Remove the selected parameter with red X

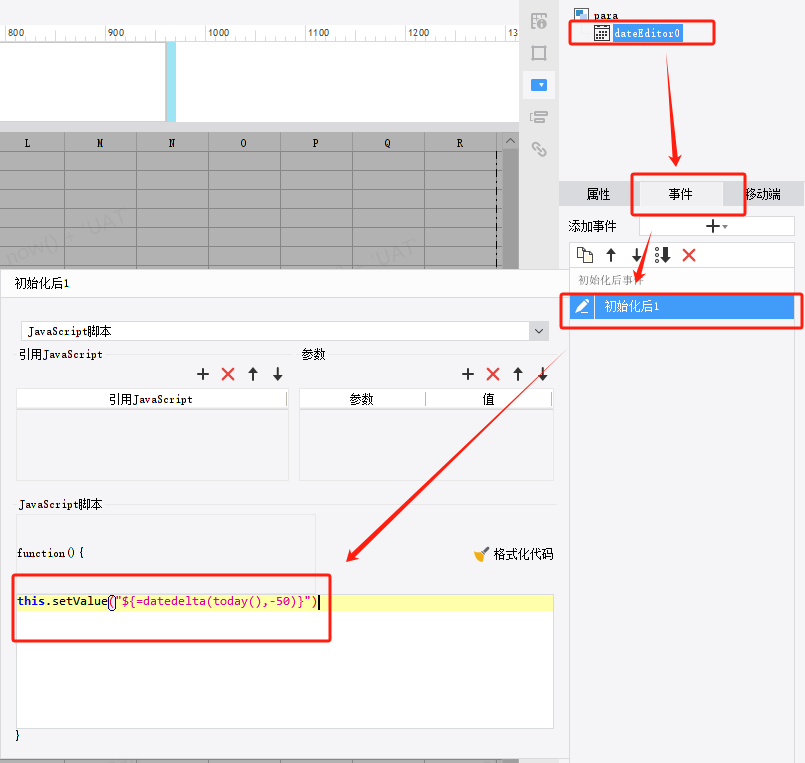(x=493, y=374)
